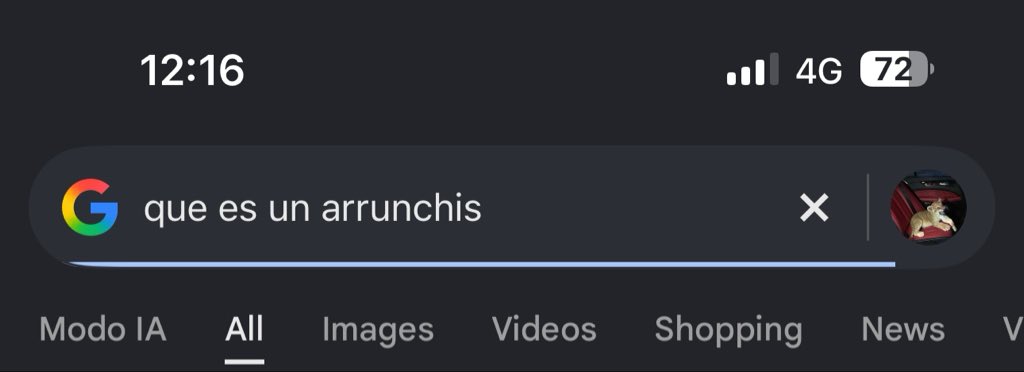Click the divider line beside profile picture
1024x372 pixels.
click(x=867, y=208)
